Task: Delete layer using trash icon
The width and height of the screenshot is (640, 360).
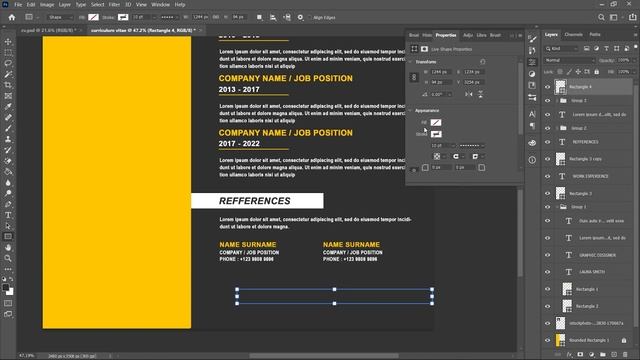Action: click(x=625, y=355)
